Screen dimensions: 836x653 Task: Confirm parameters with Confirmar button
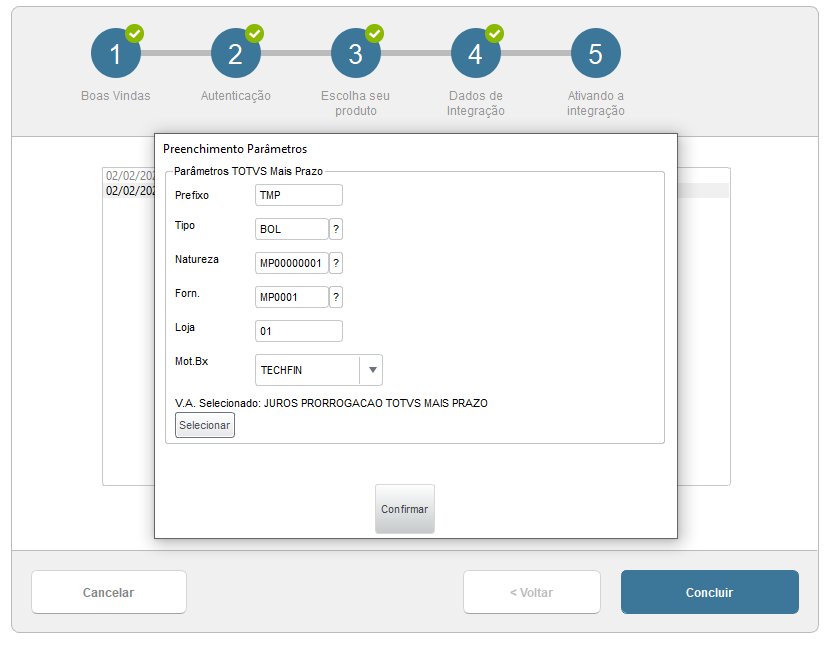coord(405,509)
